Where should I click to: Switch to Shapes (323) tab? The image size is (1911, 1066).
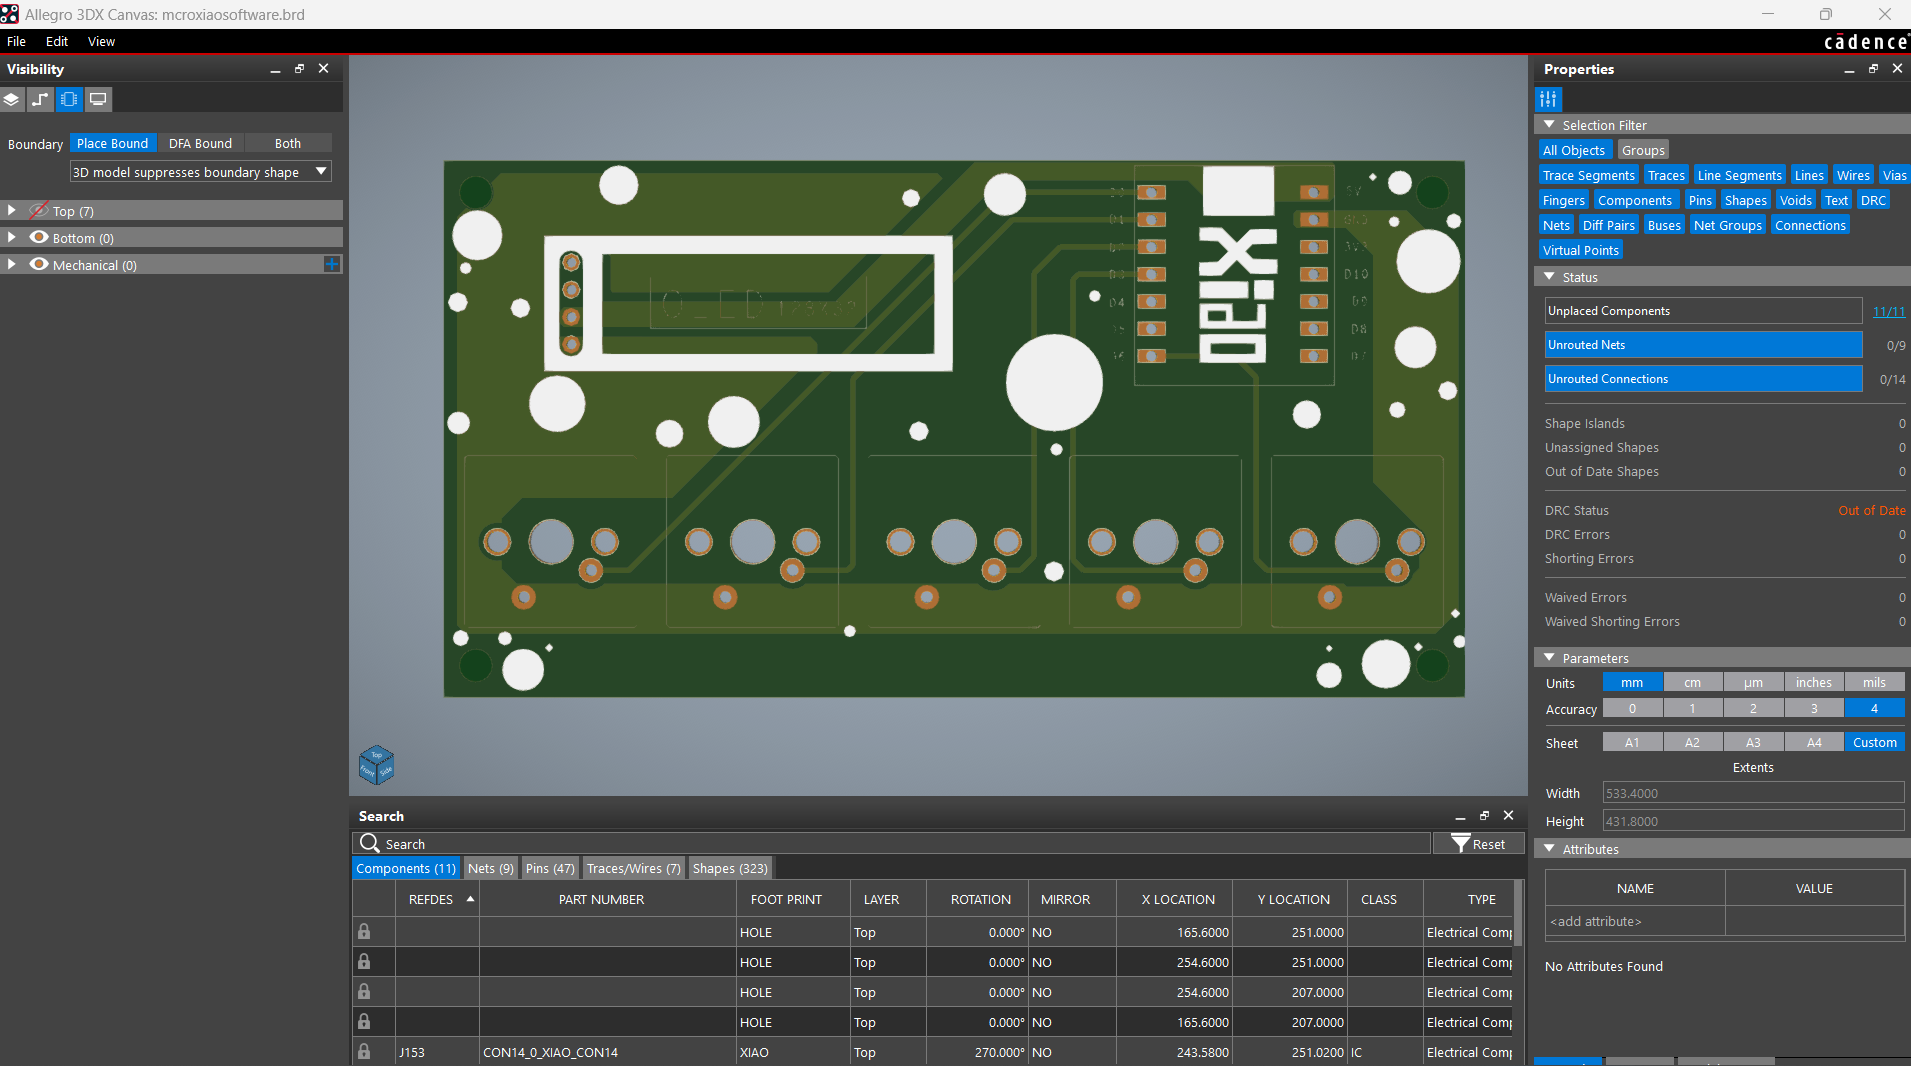coord(730,868)
